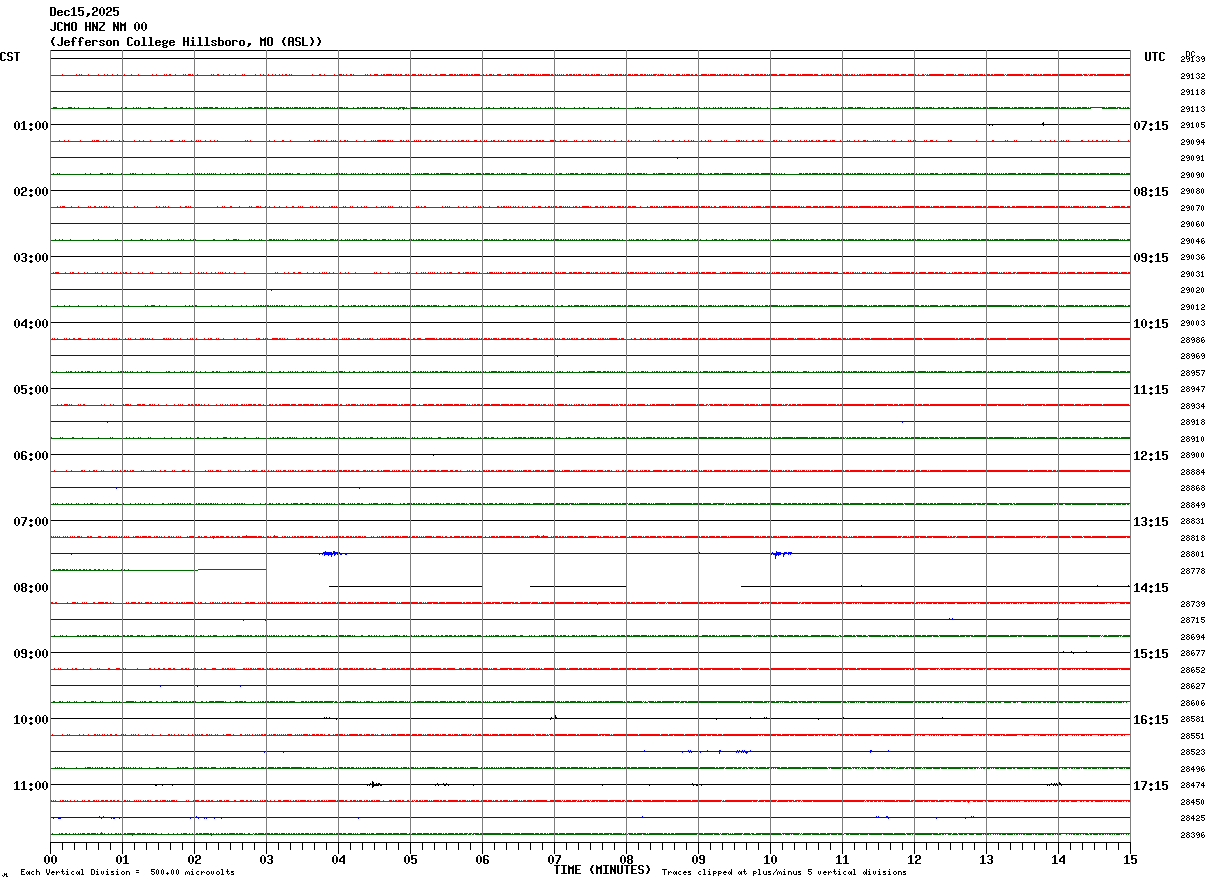The image size is (1210, 886).
Task: Click the "14:15" UTC time label
Action: click(x=1151, y=587)
